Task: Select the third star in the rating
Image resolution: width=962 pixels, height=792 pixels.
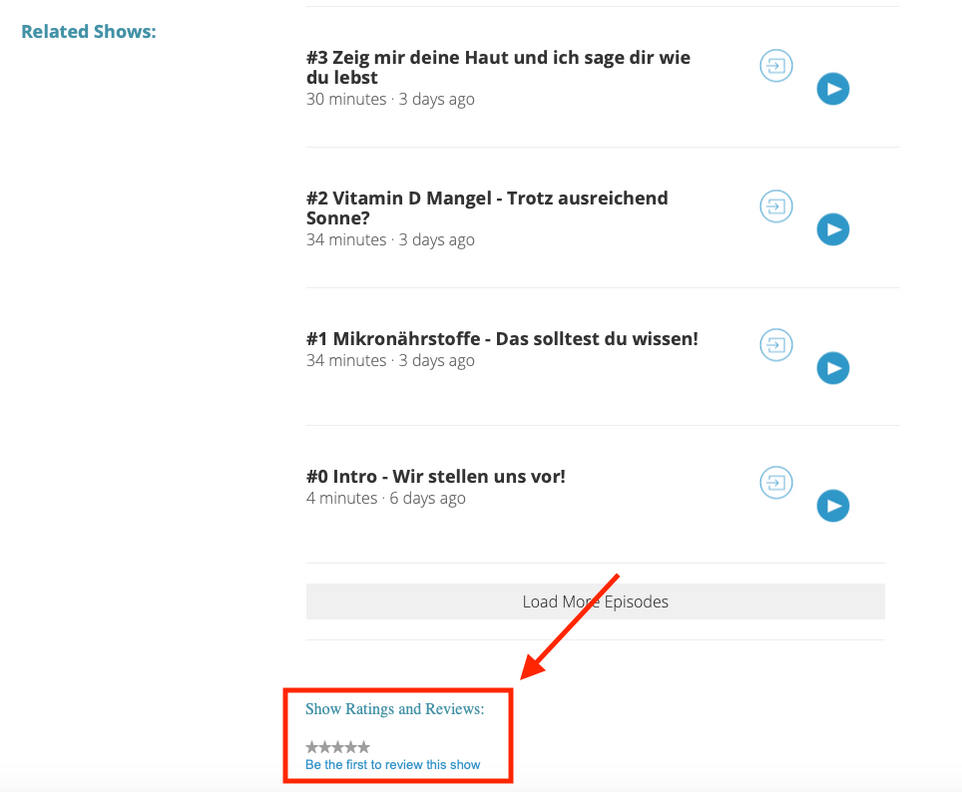Action: pos(338,747)
